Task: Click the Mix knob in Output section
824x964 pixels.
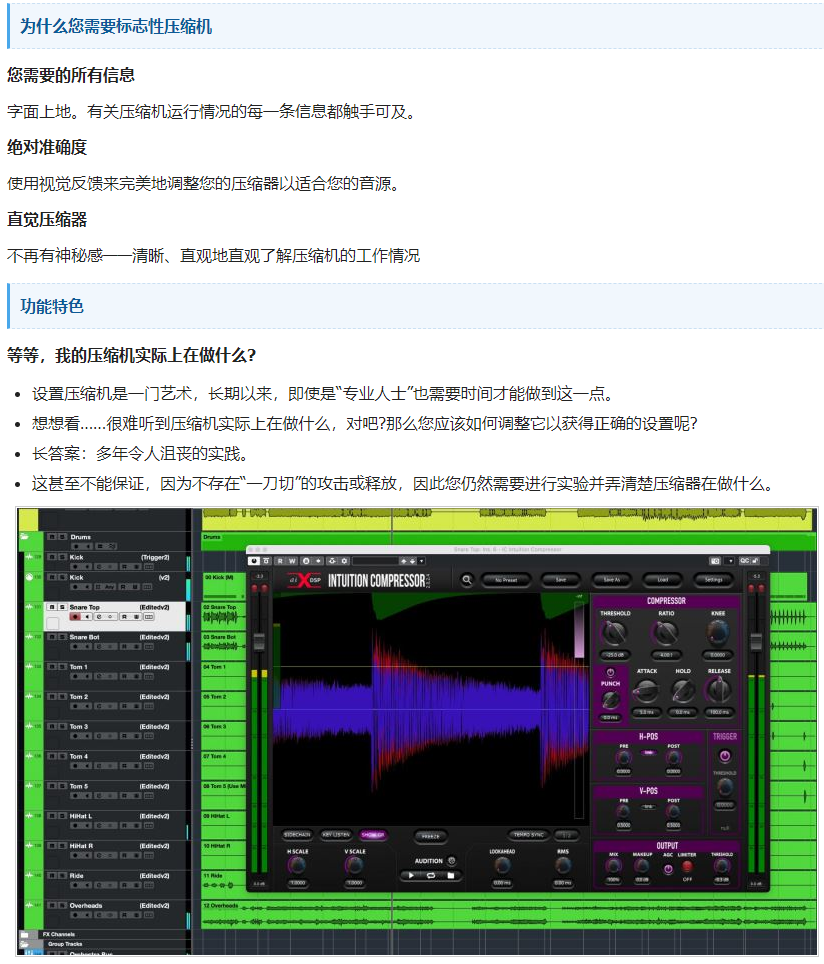Action: [613, 866]
